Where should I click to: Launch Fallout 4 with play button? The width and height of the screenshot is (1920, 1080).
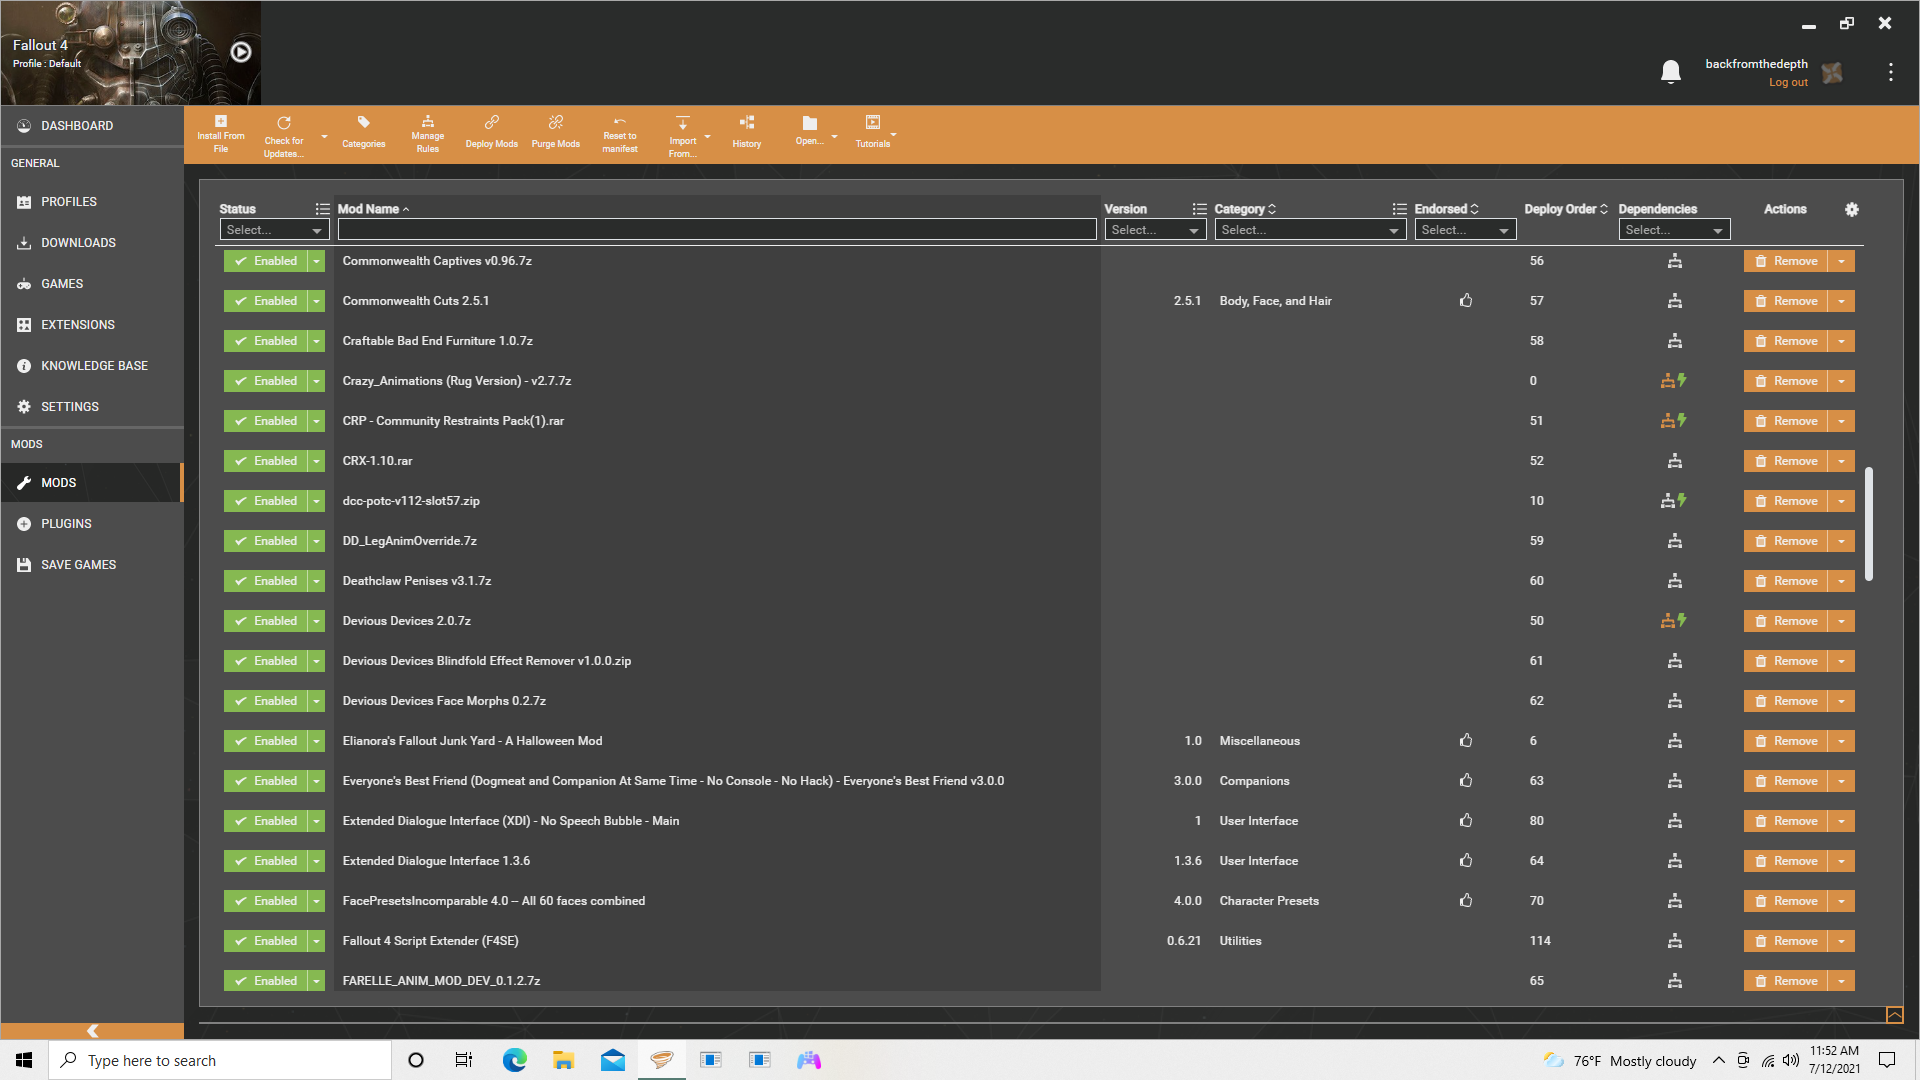point(241,52)
